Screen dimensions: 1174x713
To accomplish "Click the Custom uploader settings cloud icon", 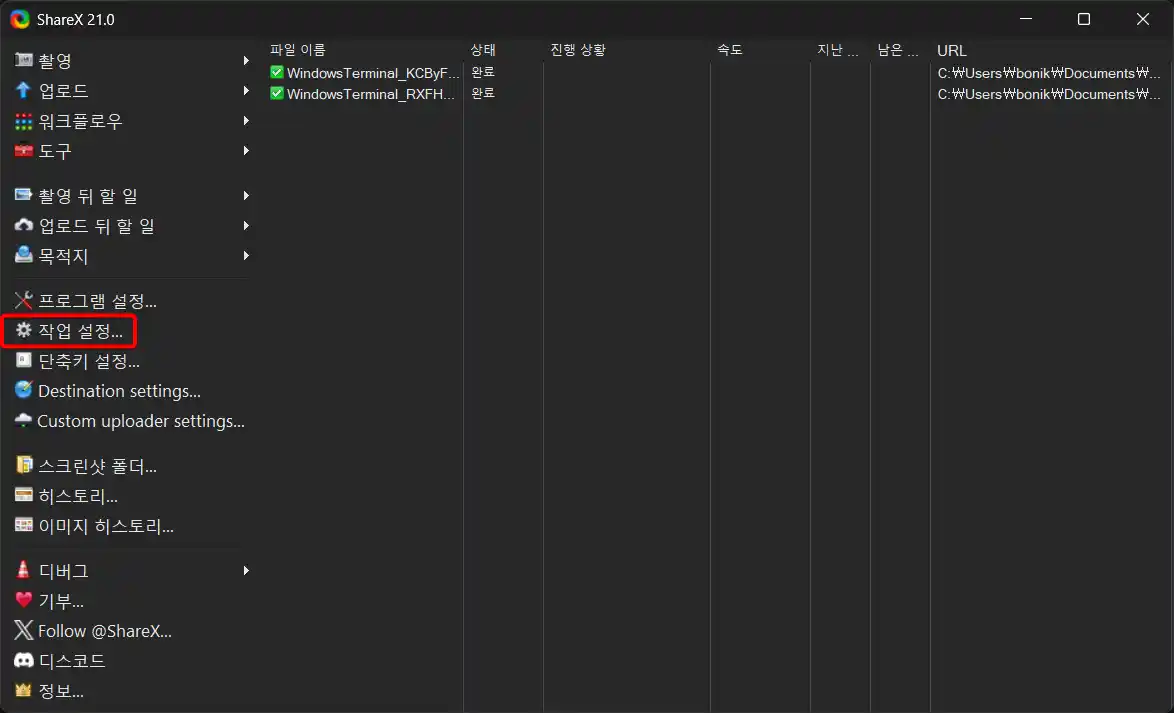I will tap(23, 421).
